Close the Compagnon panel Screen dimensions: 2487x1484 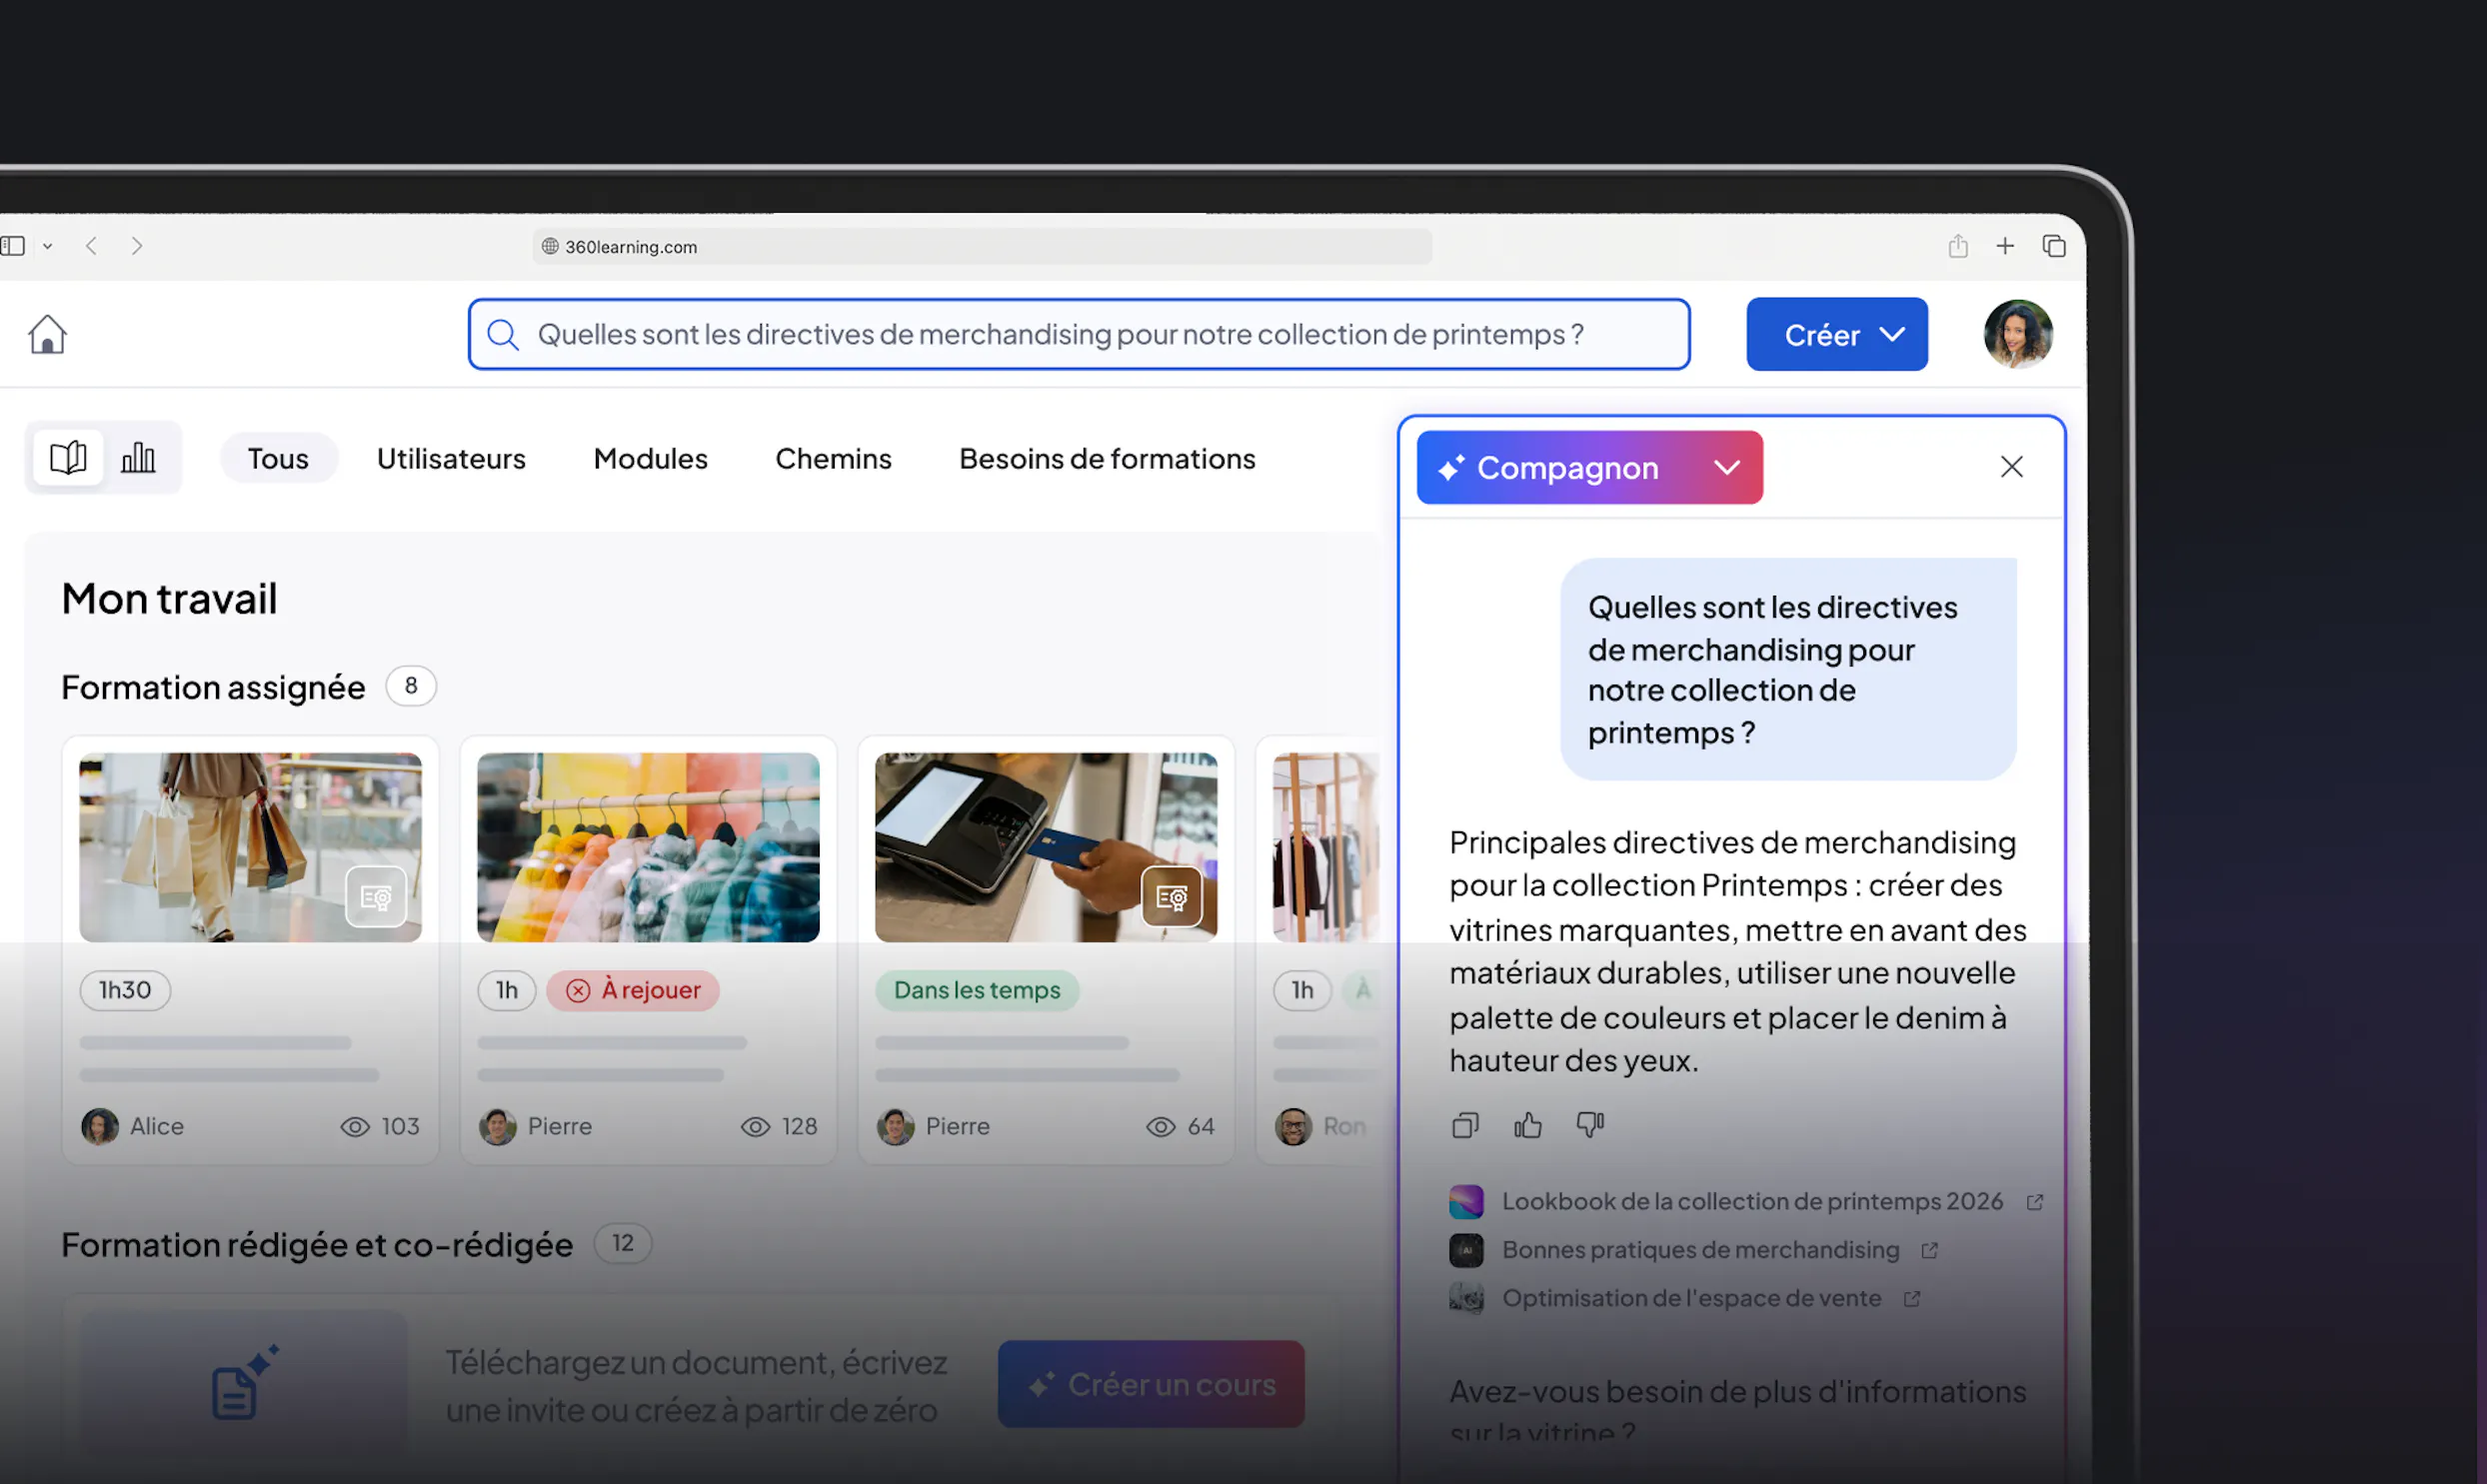2011,466
